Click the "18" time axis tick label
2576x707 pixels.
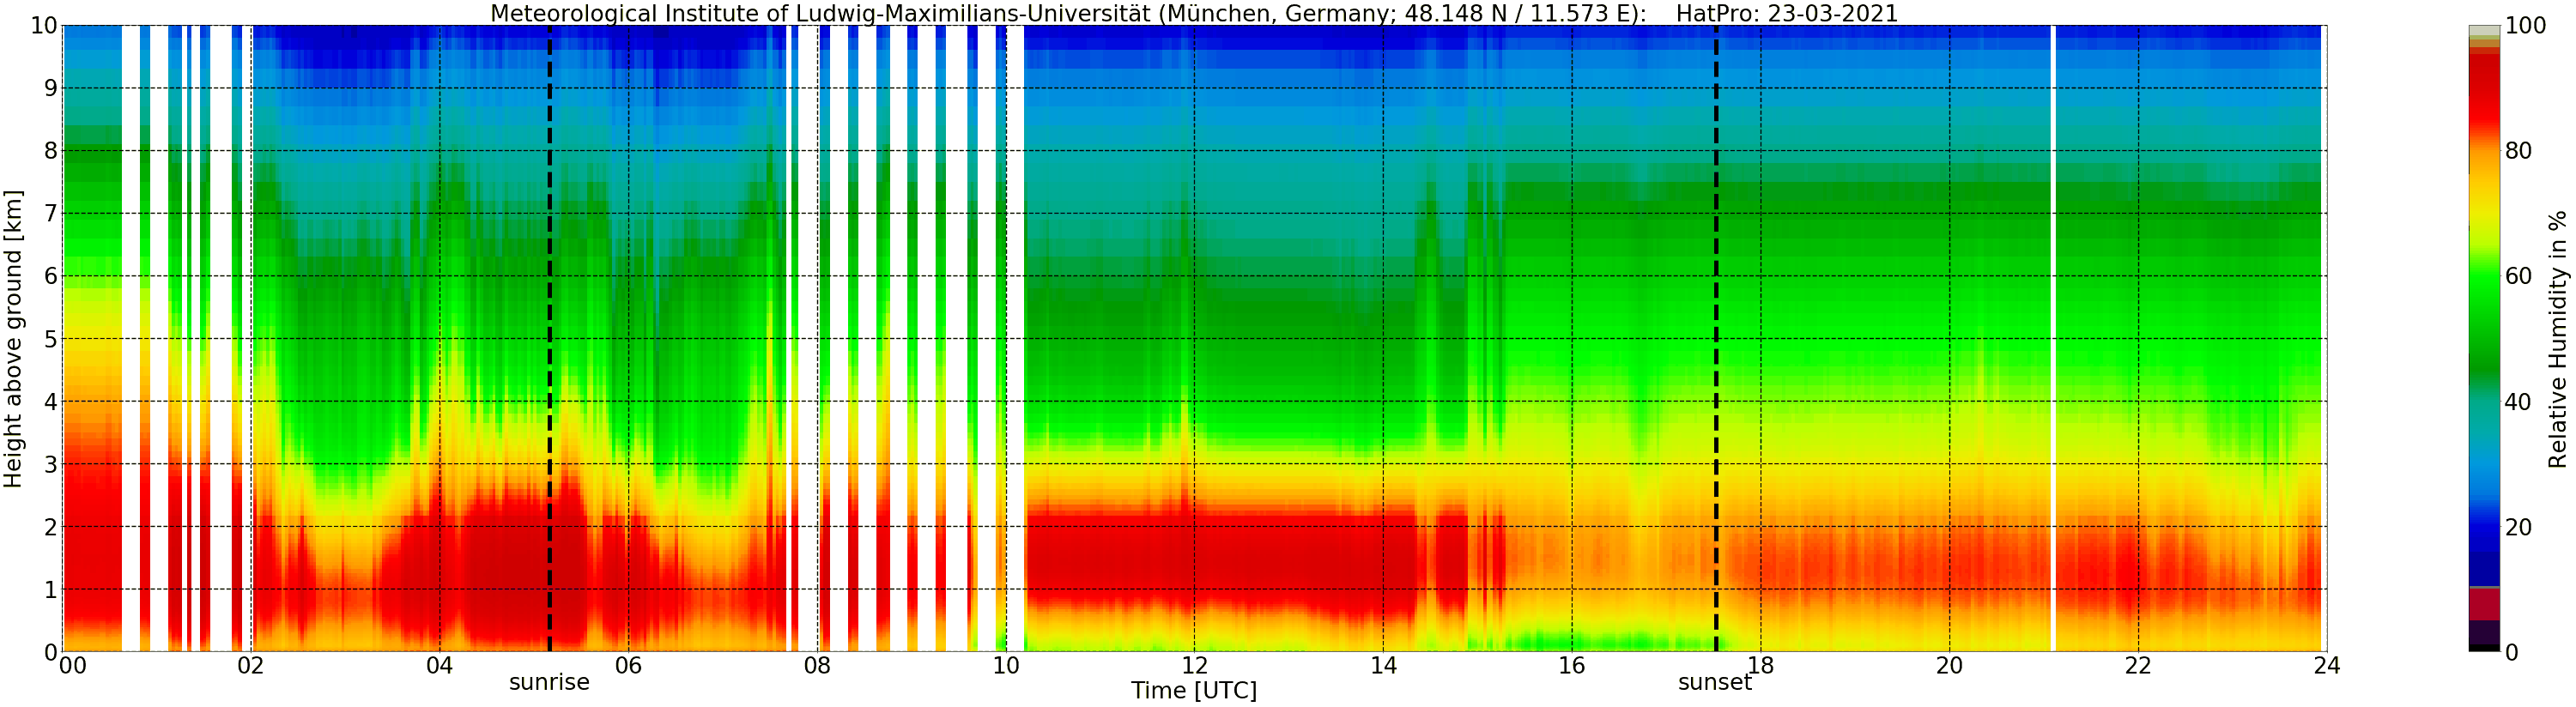[x=1760, y=666]
